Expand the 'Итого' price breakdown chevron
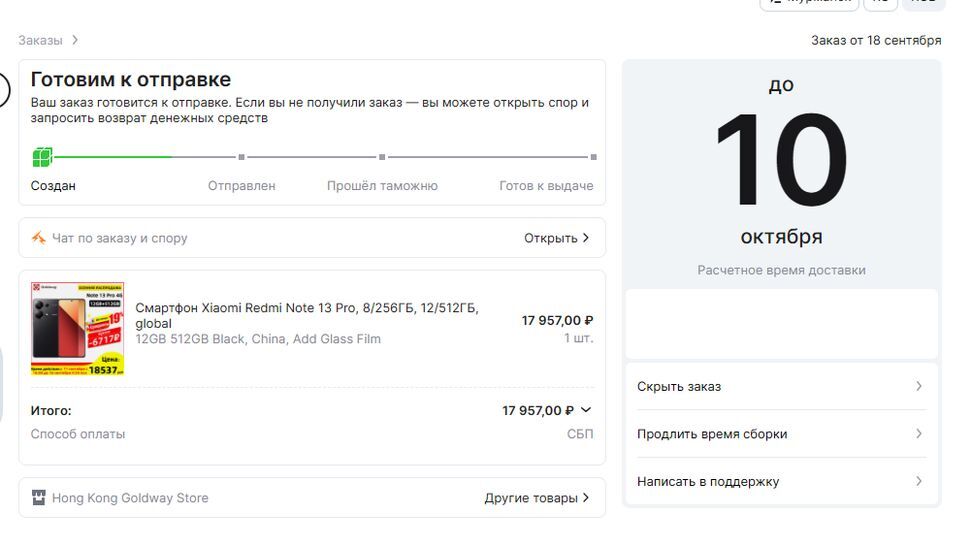 586,410
